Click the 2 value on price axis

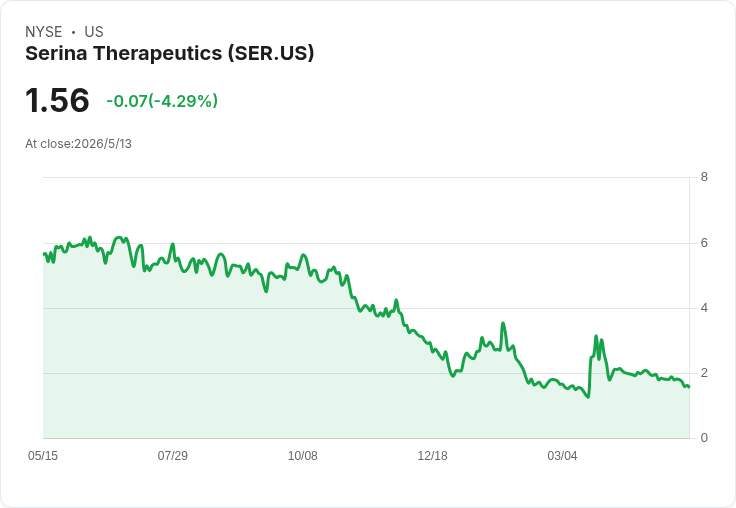(x=704, y=373)
